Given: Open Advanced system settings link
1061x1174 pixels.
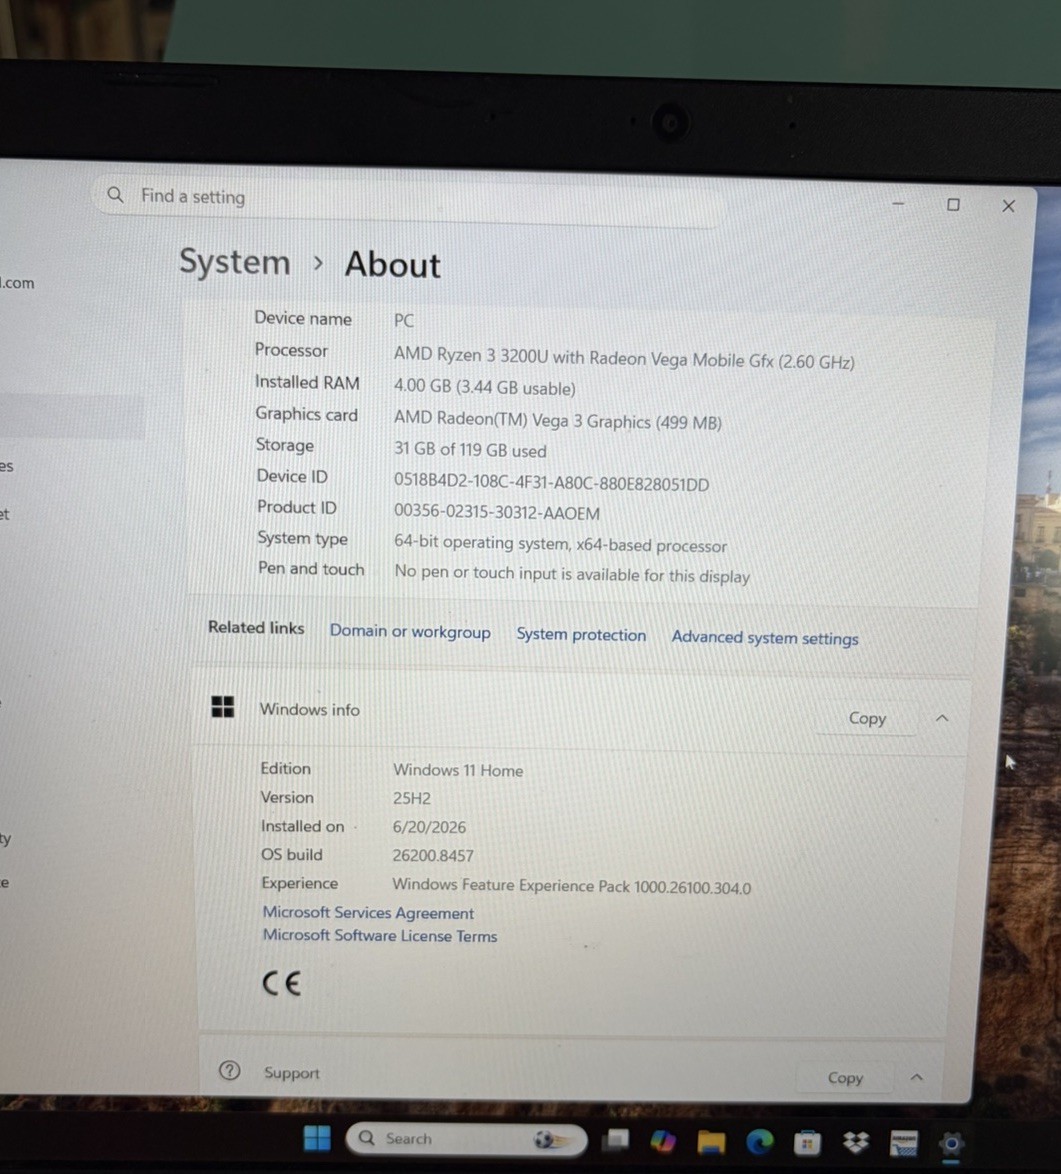Looking at the screenshot, I should point(764,638).
